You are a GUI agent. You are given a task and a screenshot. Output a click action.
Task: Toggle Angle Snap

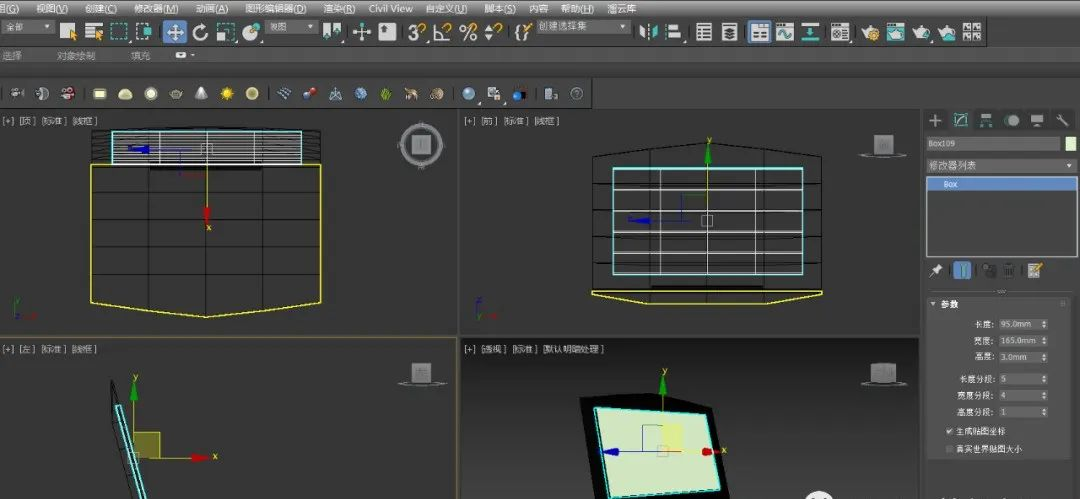click(442, 32)
